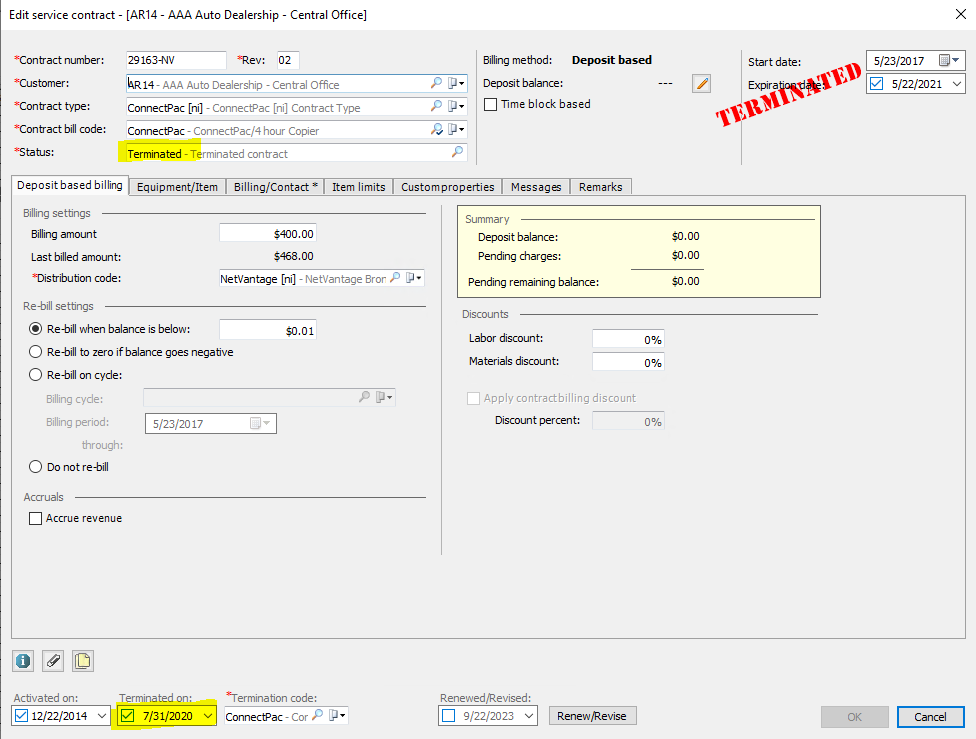
Task: Open the Billing/Contact tab
Action: pos(276,187)
